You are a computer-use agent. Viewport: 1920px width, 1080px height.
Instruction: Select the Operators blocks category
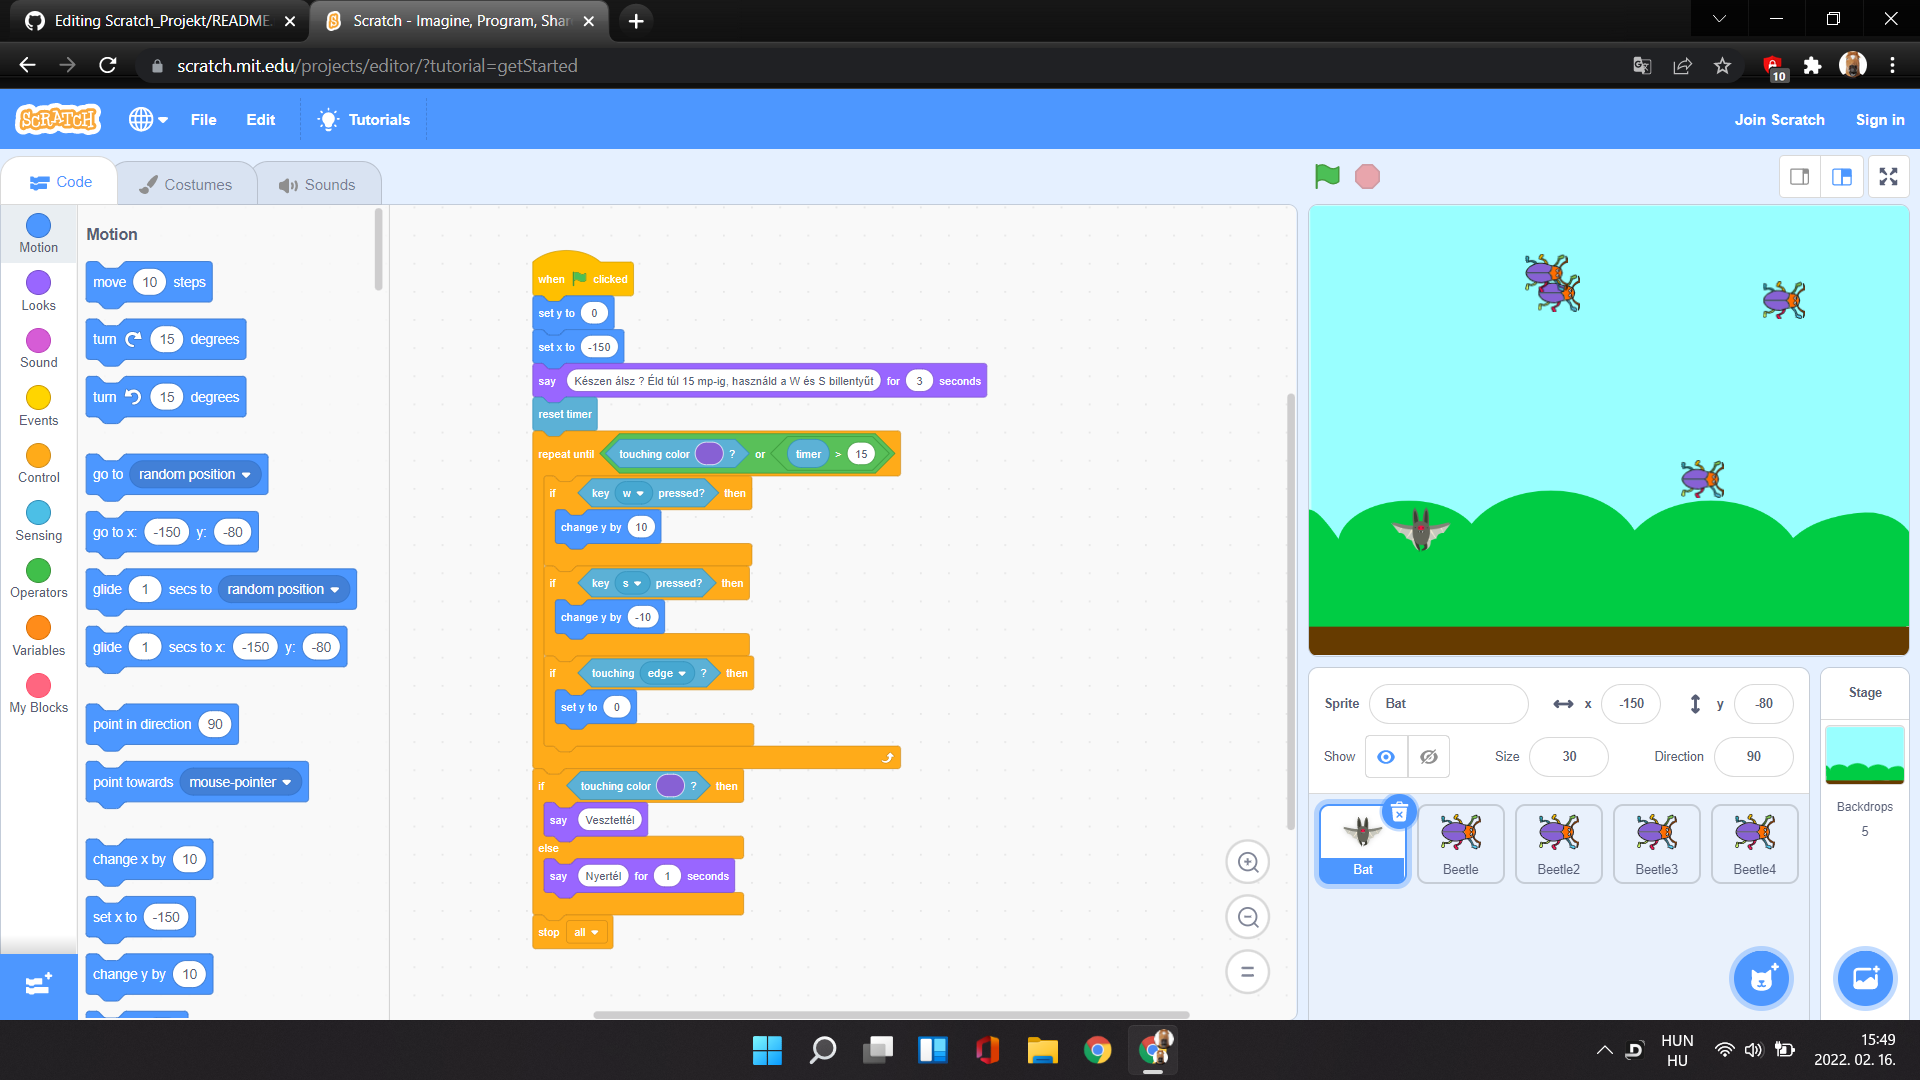click(37, 577)
